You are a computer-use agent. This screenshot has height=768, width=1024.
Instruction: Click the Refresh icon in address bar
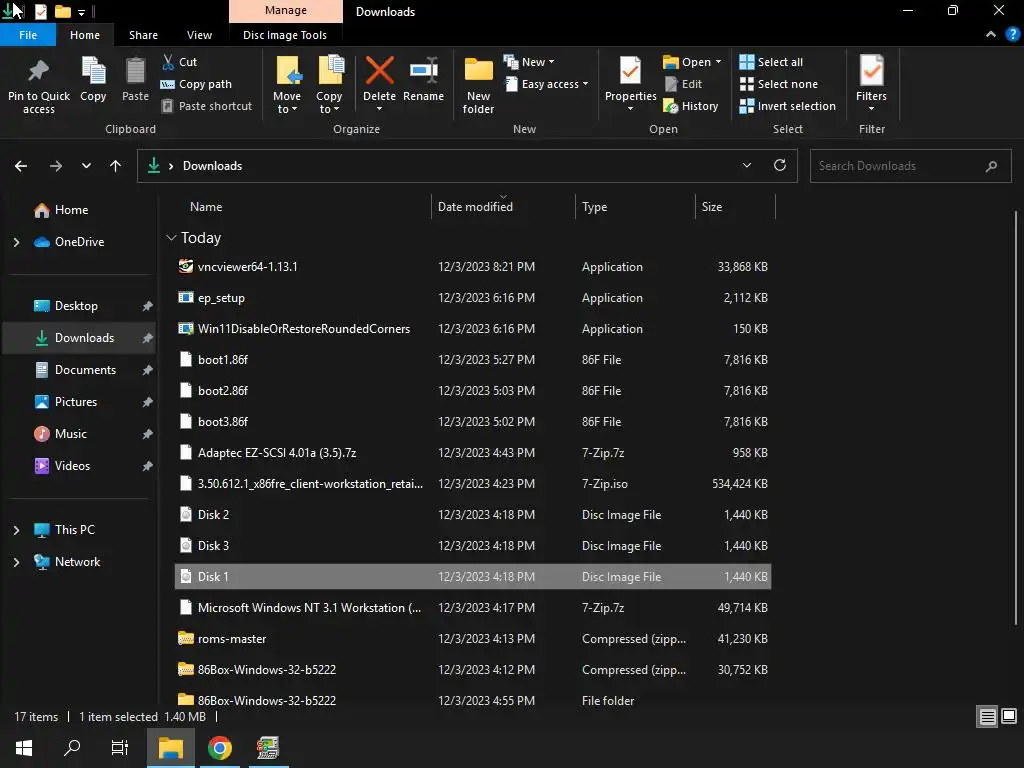(x=780, y=165)
